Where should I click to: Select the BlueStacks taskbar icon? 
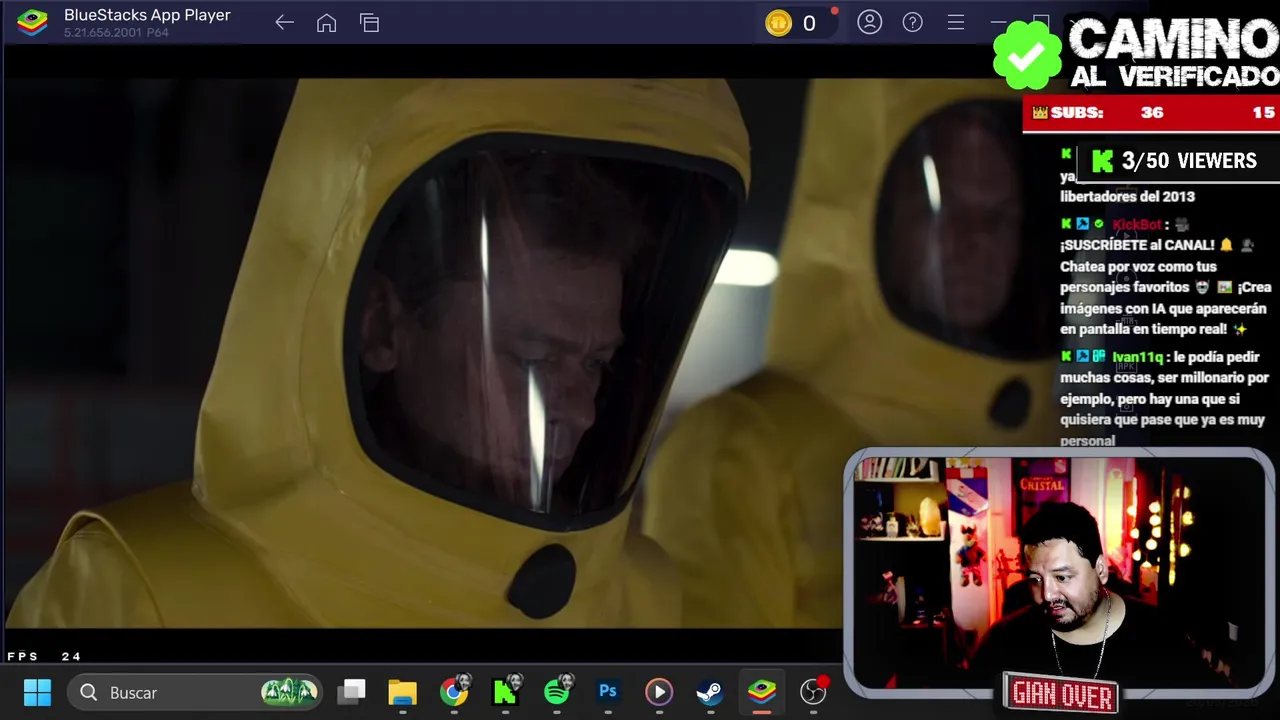pyautogui.click(x=762, y=692)
